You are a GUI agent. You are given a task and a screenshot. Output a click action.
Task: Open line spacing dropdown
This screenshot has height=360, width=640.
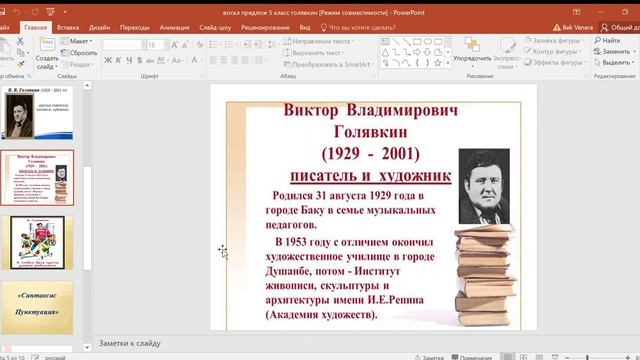click(x=272, y=44)
